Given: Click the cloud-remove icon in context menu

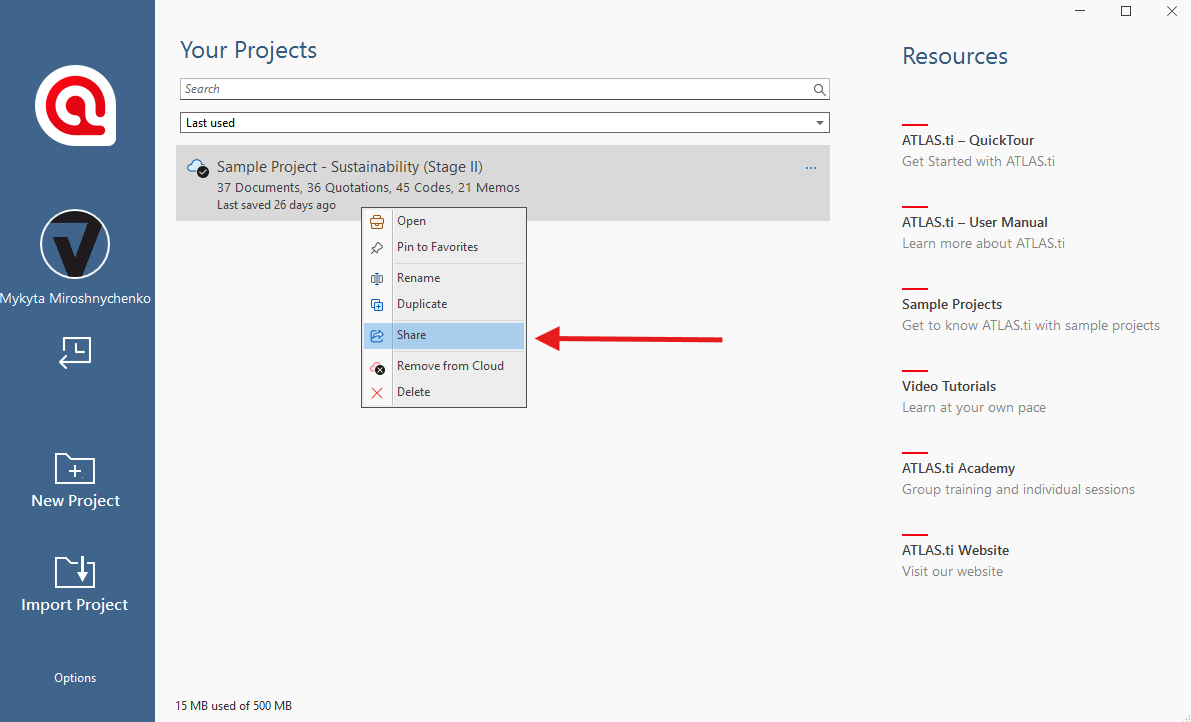Looking at the screenshot, I should click(377, 368).
